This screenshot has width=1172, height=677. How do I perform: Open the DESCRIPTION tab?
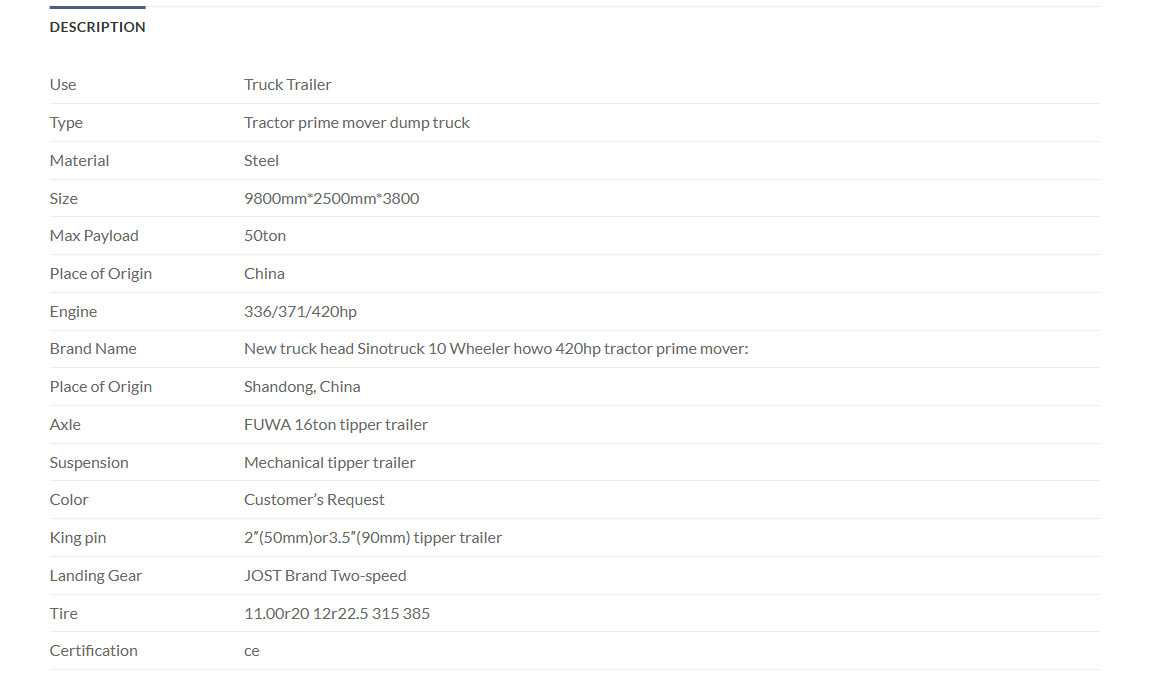[97, 27]
